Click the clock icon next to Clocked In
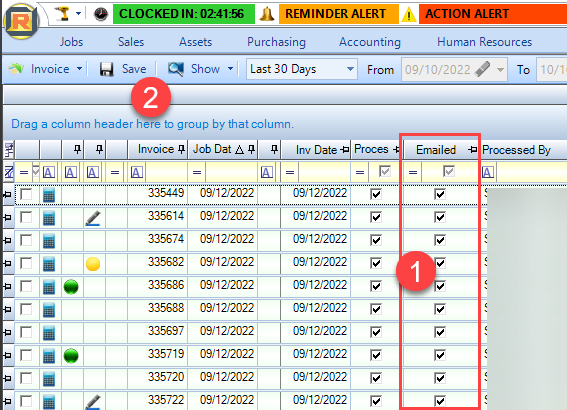Viewport: 567px width, 410px height. 101,14
